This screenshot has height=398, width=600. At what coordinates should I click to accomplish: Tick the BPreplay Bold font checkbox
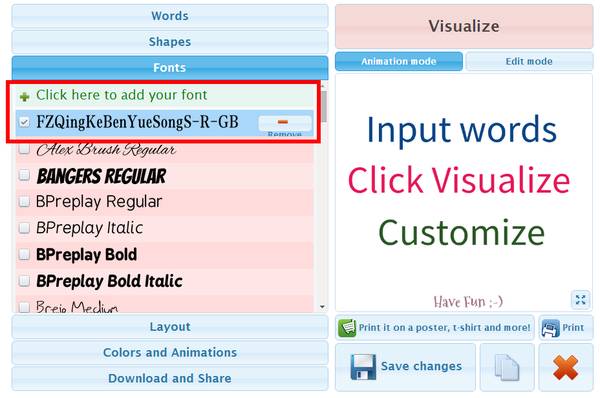[24, 254]
